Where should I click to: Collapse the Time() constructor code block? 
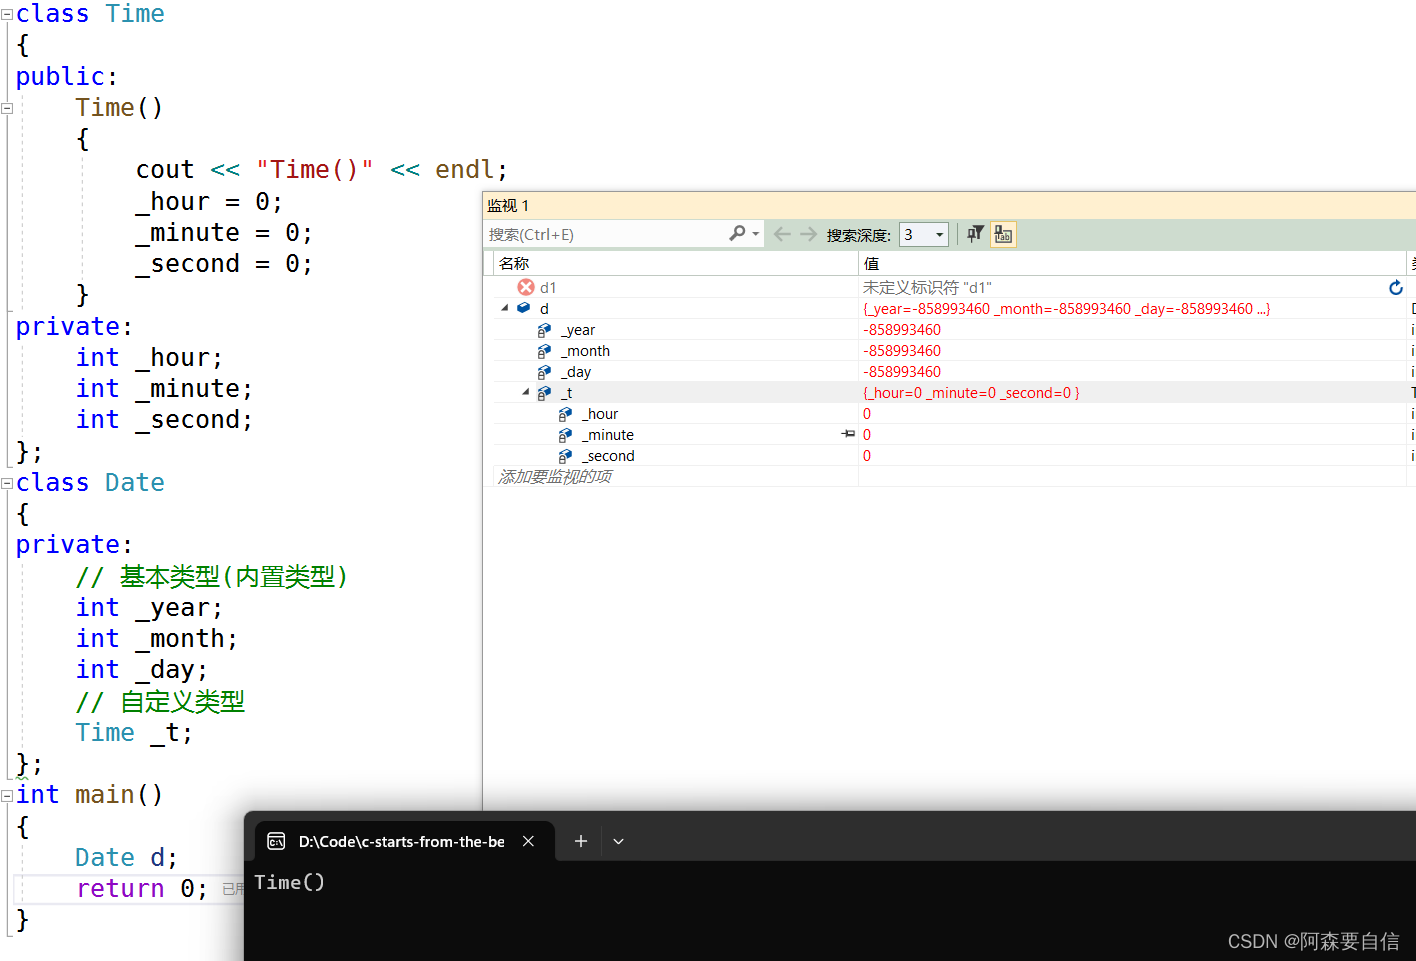(7, 108)
